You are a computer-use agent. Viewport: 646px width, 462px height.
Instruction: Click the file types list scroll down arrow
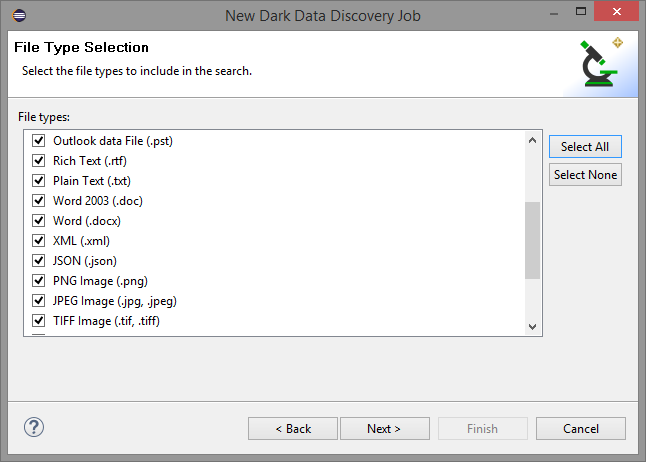tap(532, 326)
